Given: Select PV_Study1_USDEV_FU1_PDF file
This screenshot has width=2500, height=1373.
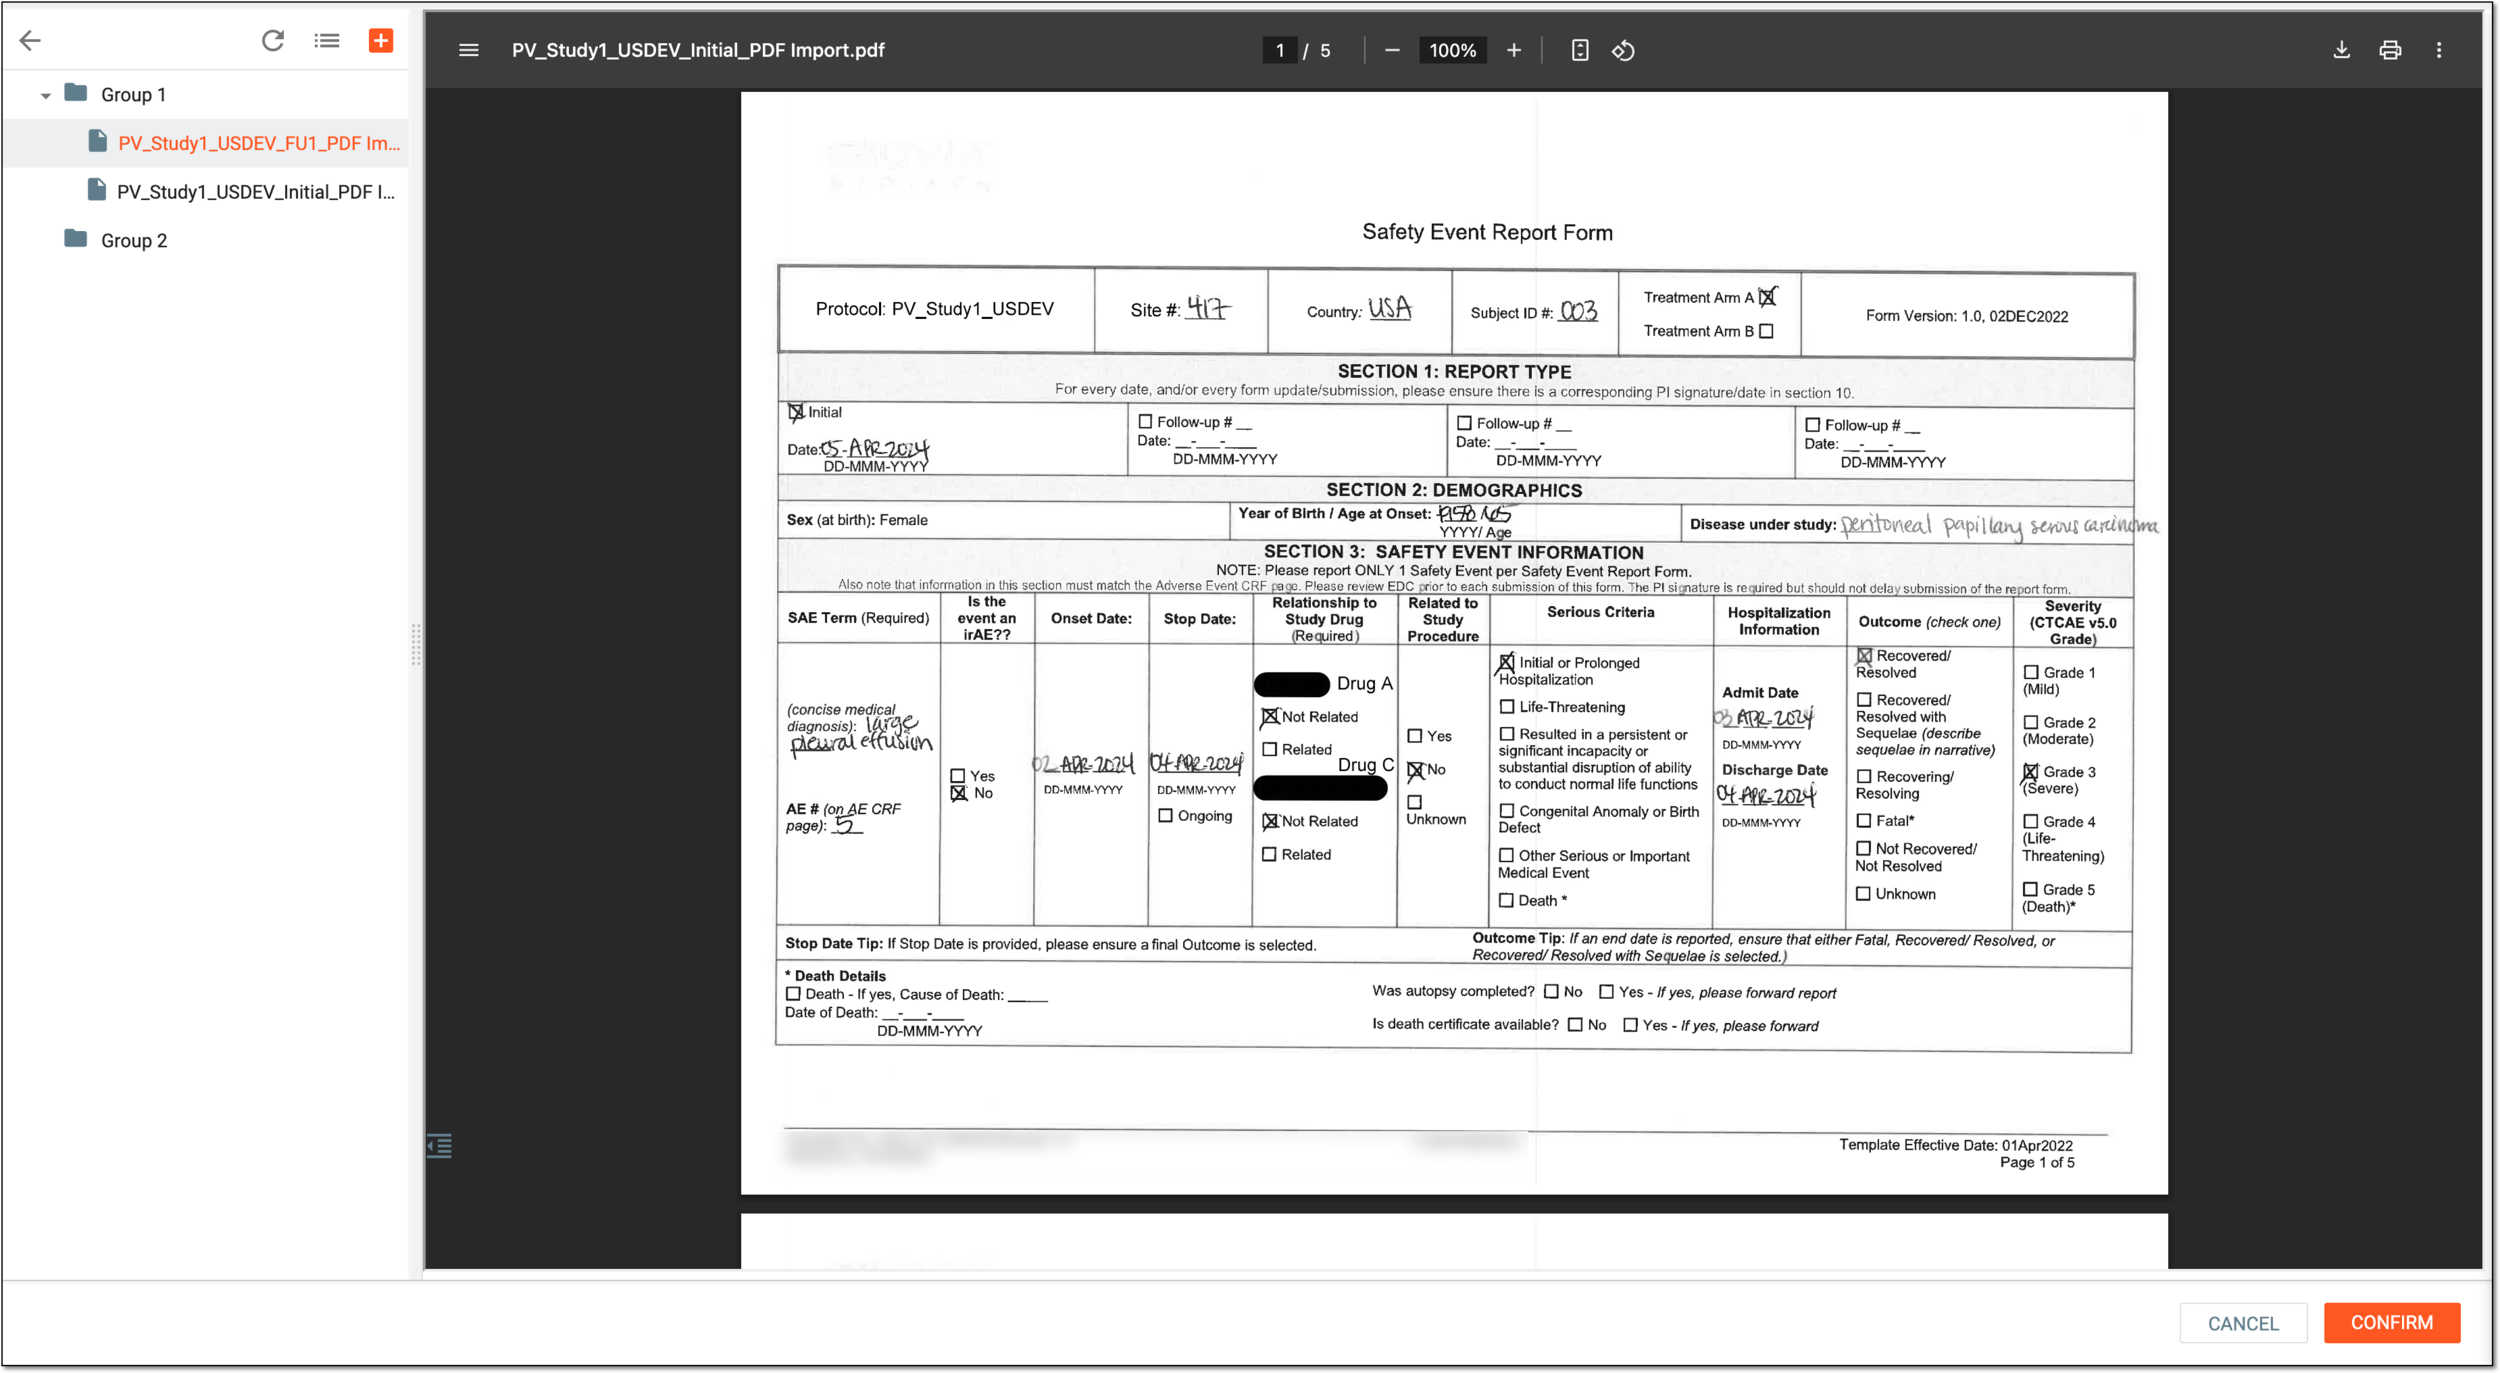Looking at the screenshot, I should [x=259, y=143].
